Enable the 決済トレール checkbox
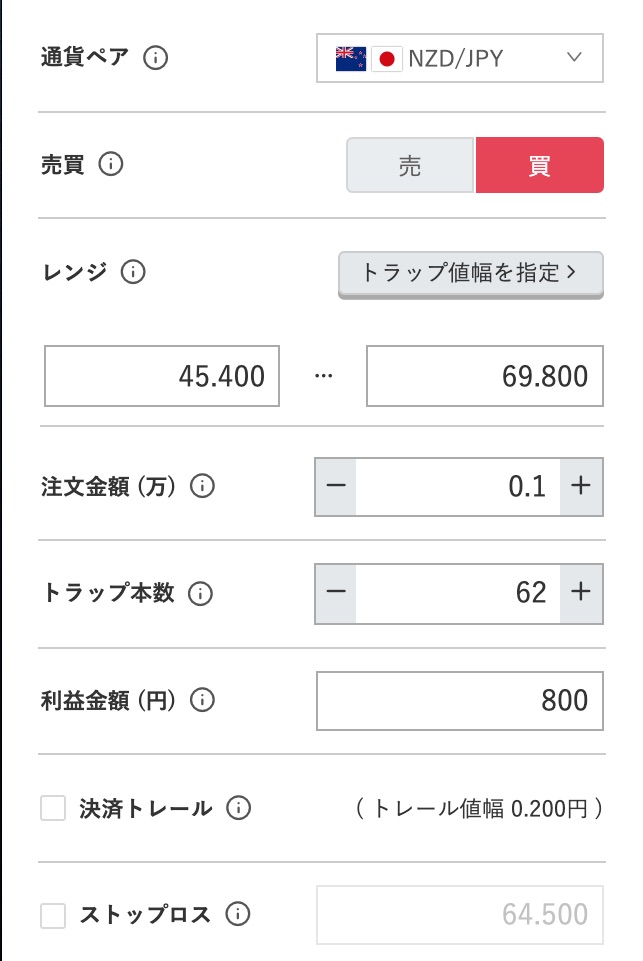Image resolution: width=643 pixels, height=961 pixels. [53, 808]
